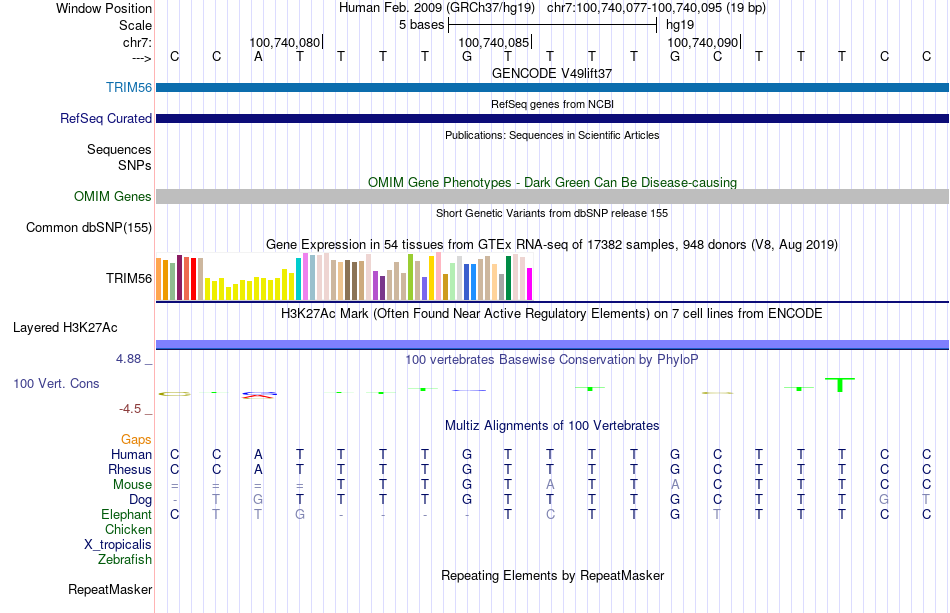
Task: Click the 100,740,085 coordinate tick
Action: click(494, 42)
